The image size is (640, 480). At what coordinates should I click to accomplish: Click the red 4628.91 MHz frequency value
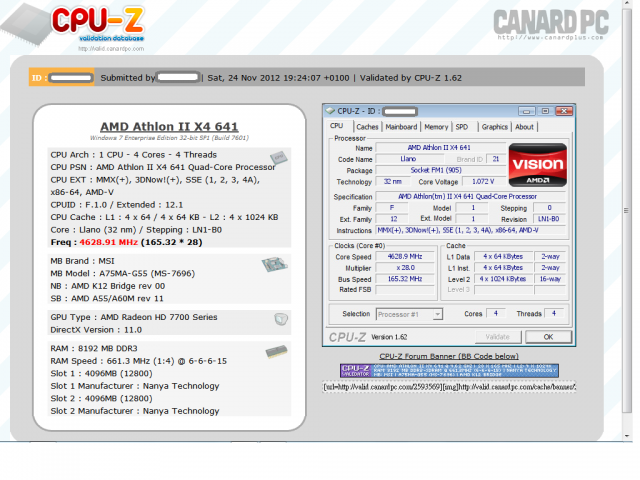(109, 242)
